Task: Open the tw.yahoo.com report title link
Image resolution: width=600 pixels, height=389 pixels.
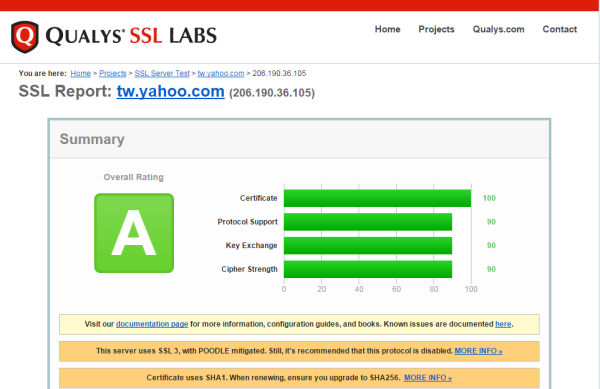Action: coord(170,91)
